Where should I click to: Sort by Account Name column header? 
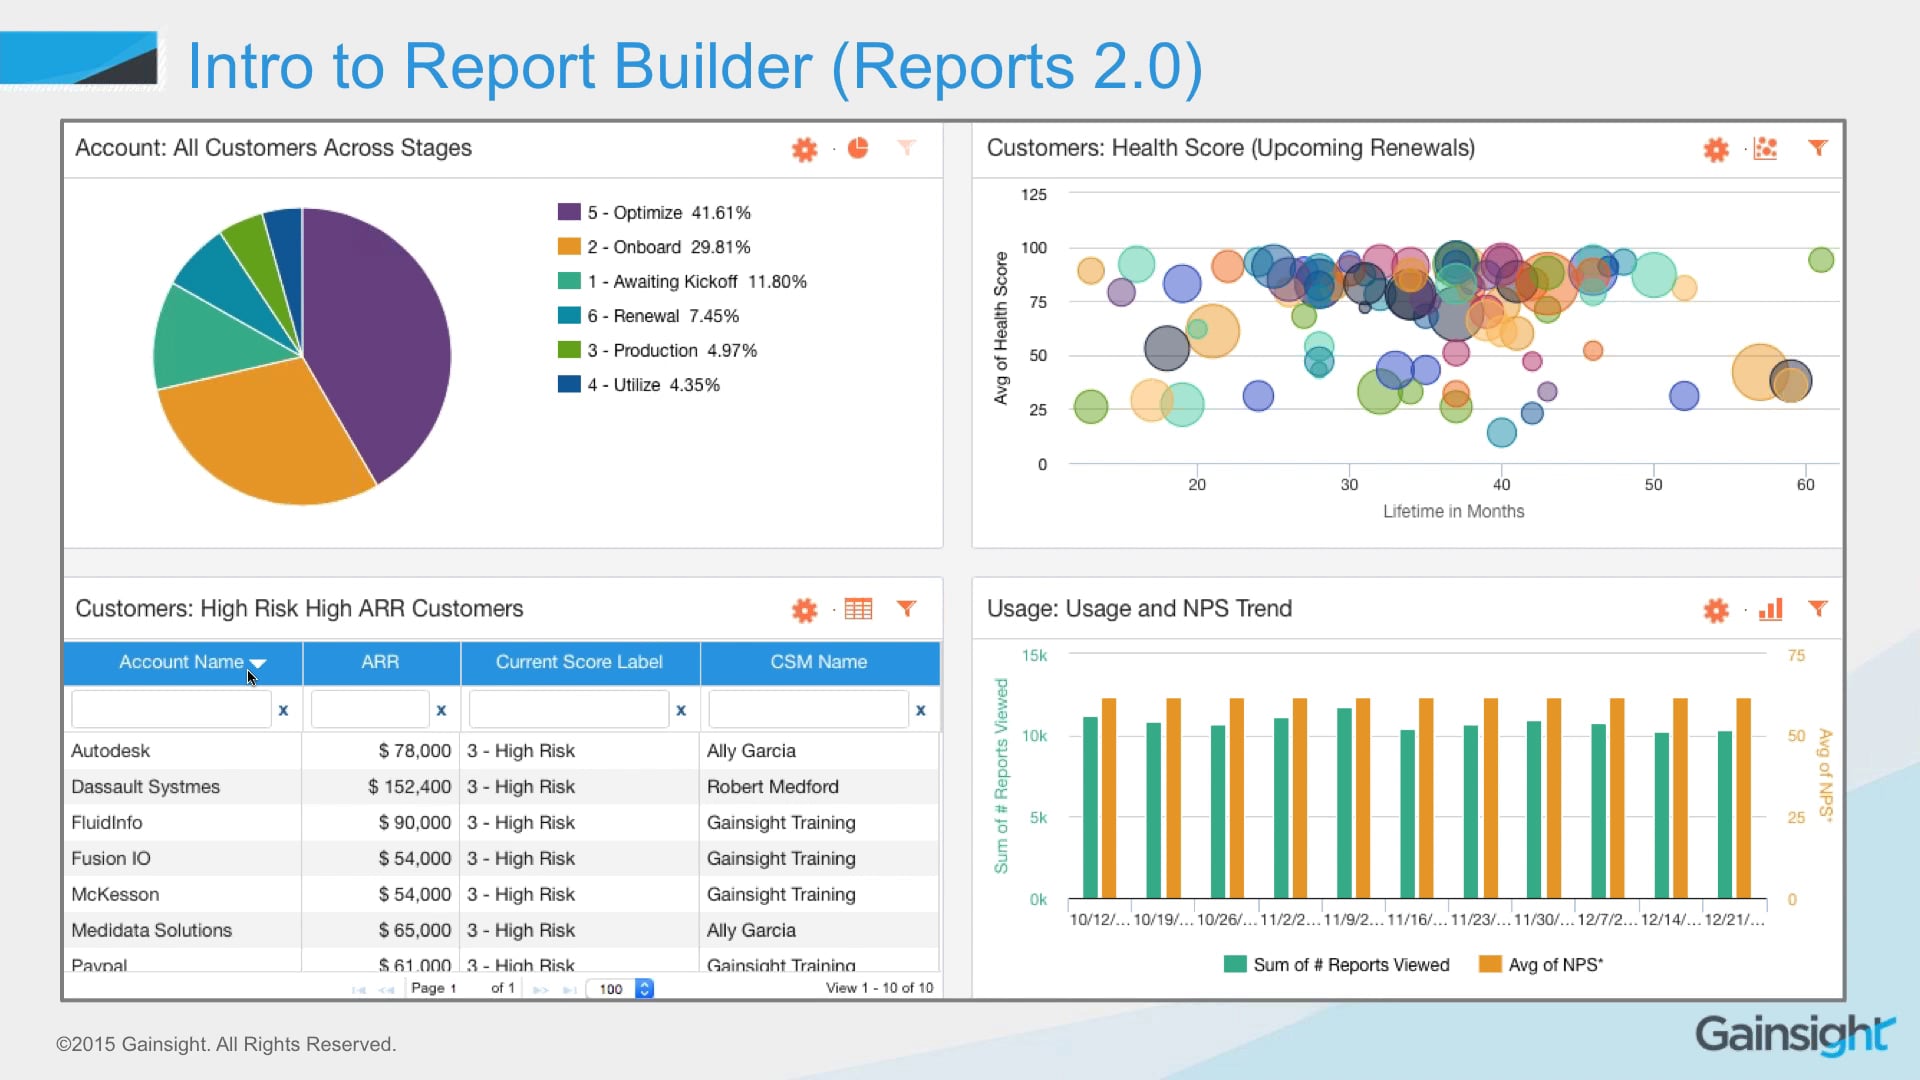[183, 662]
